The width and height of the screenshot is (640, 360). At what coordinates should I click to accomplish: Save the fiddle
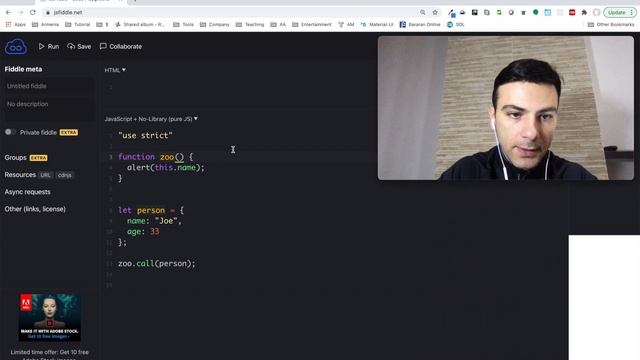pyautogui.click(x=80, y=47)
